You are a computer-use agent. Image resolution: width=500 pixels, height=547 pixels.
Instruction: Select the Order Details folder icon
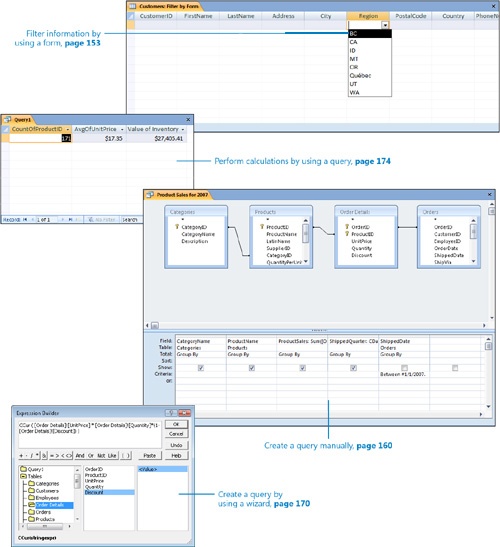coord(32,505)
